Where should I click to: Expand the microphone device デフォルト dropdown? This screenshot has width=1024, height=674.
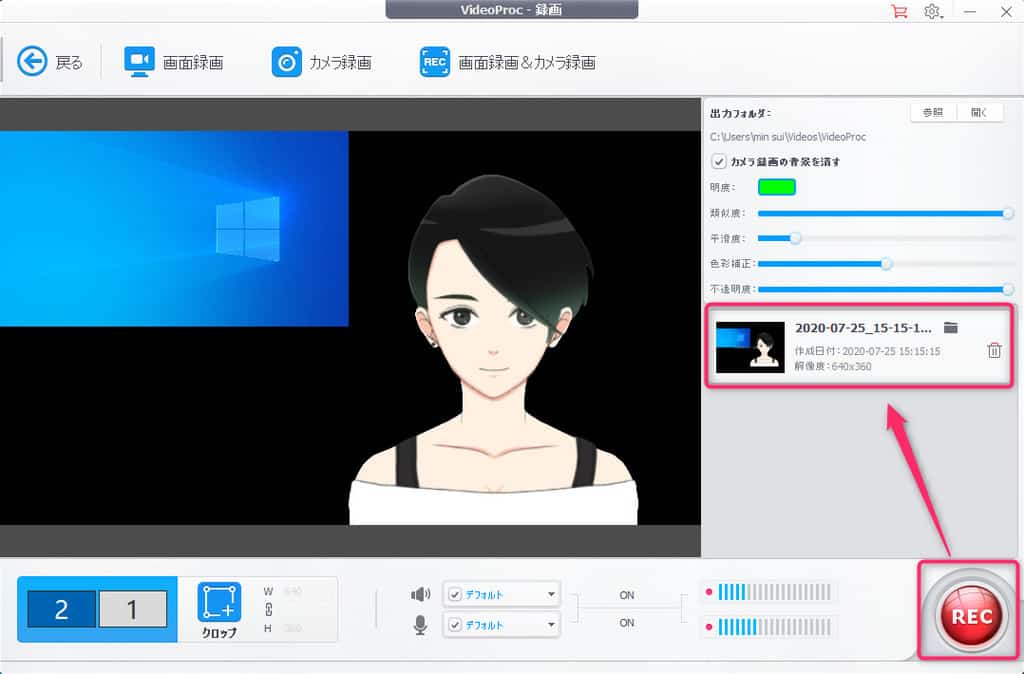[551, 625]
